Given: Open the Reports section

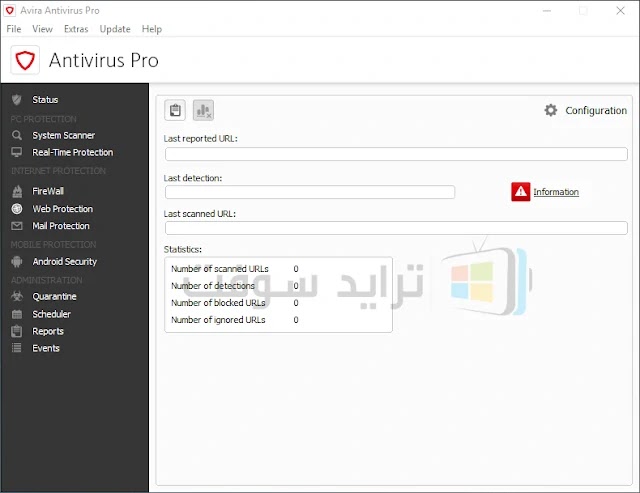Looking at the screenshot, I should tap(48, 331).
